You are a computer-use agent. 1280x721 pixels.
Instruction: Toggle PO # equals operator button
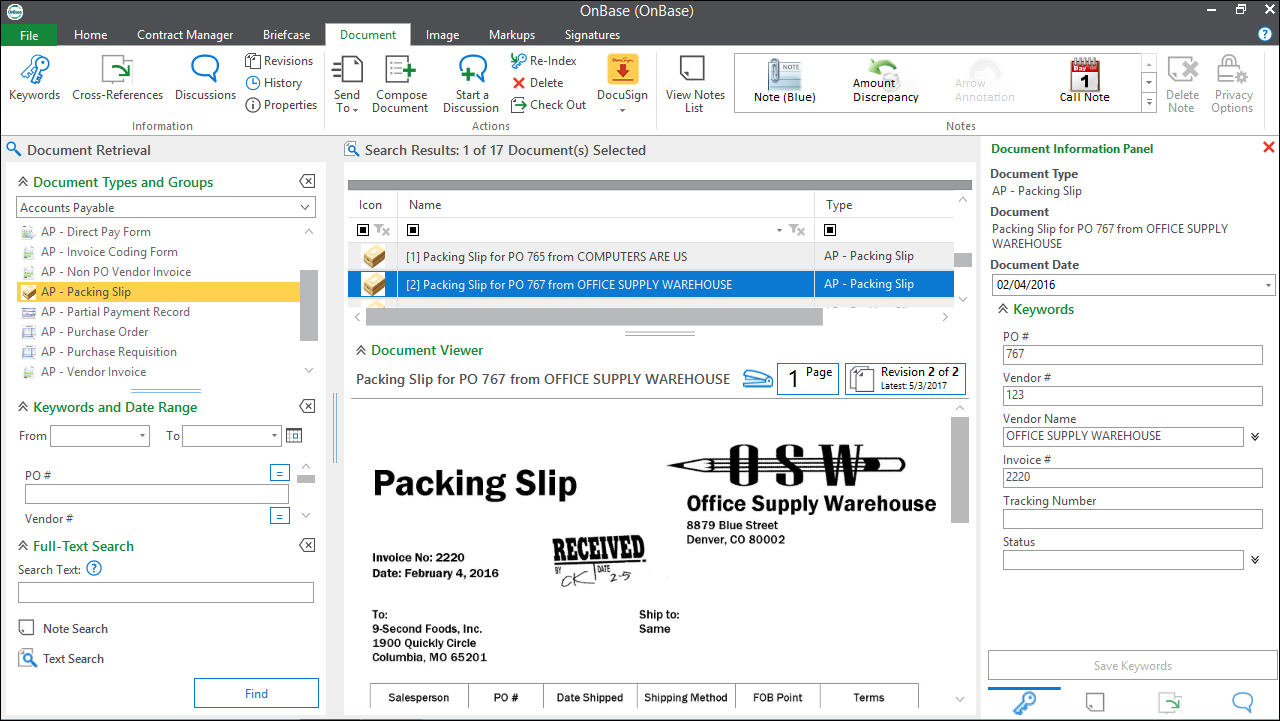[x=280, y=473]
